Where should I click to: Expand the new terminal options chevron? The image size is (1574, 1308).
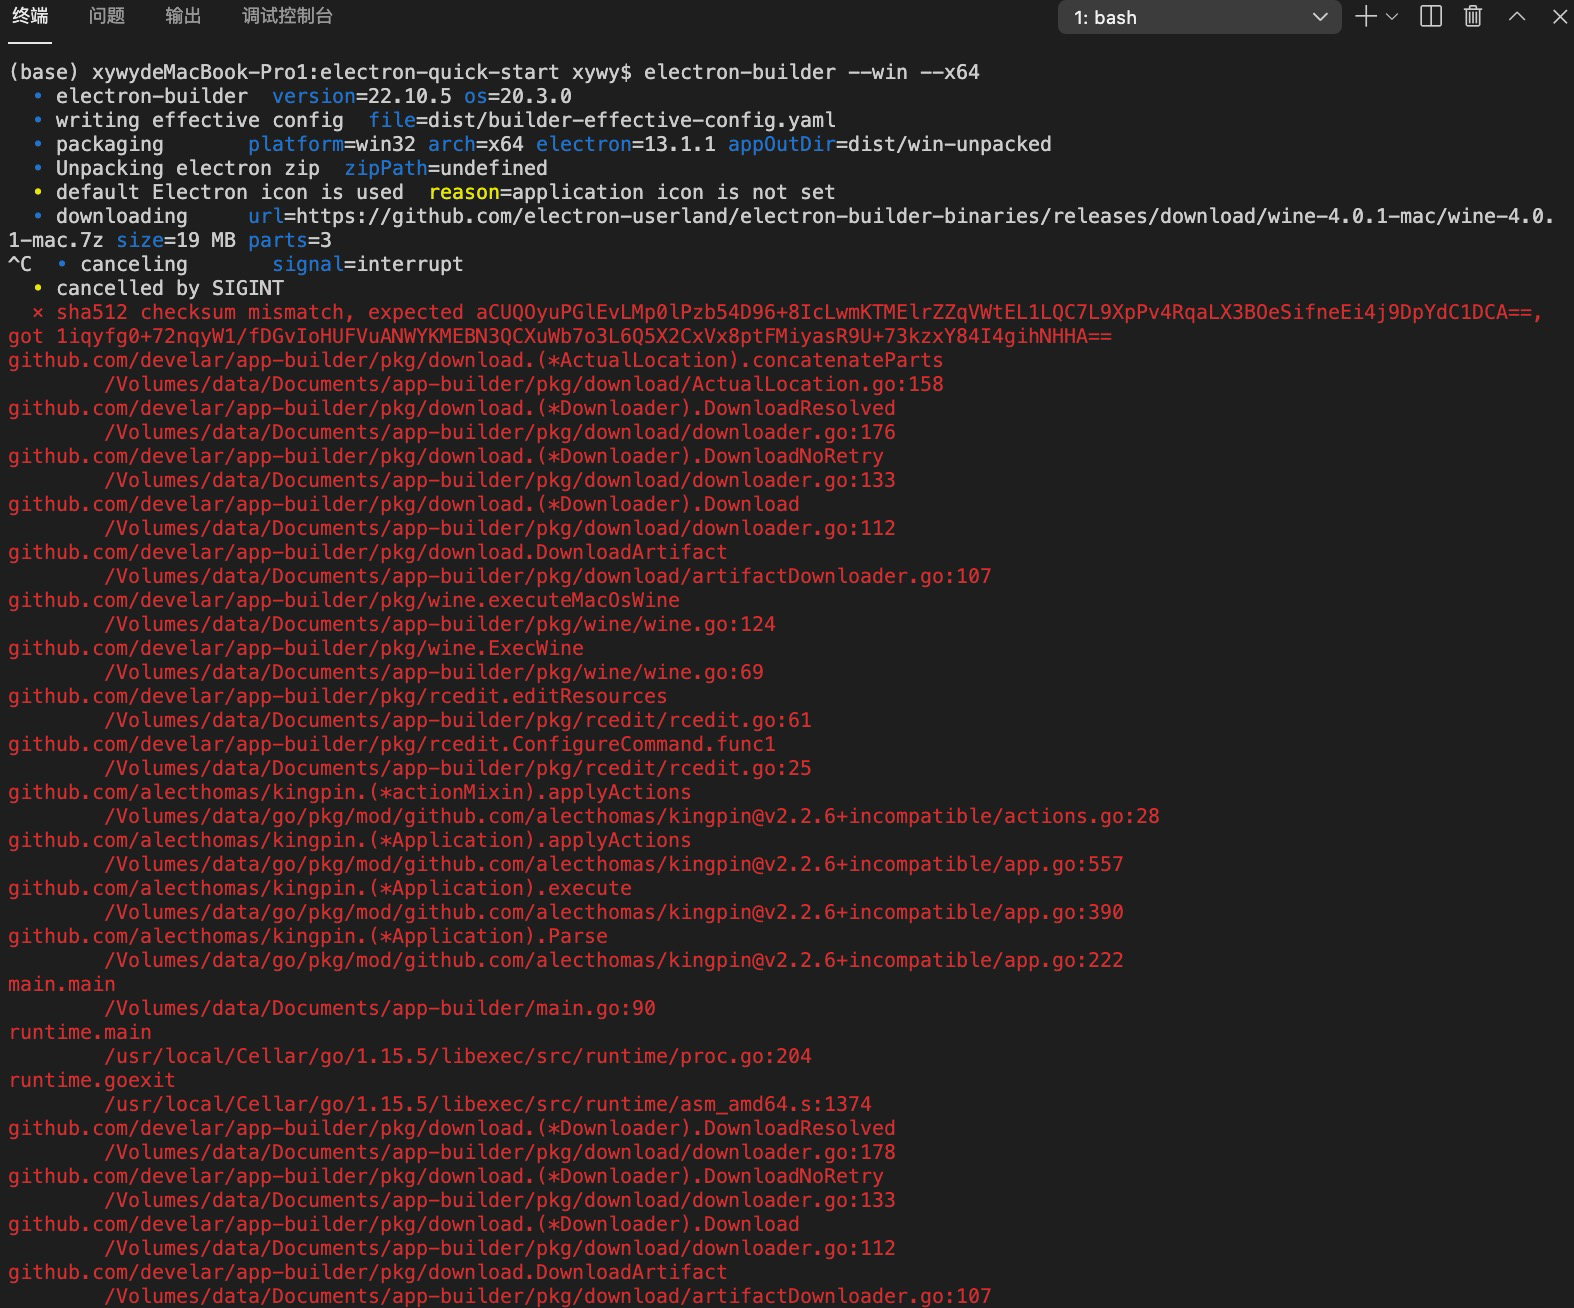1392,16
